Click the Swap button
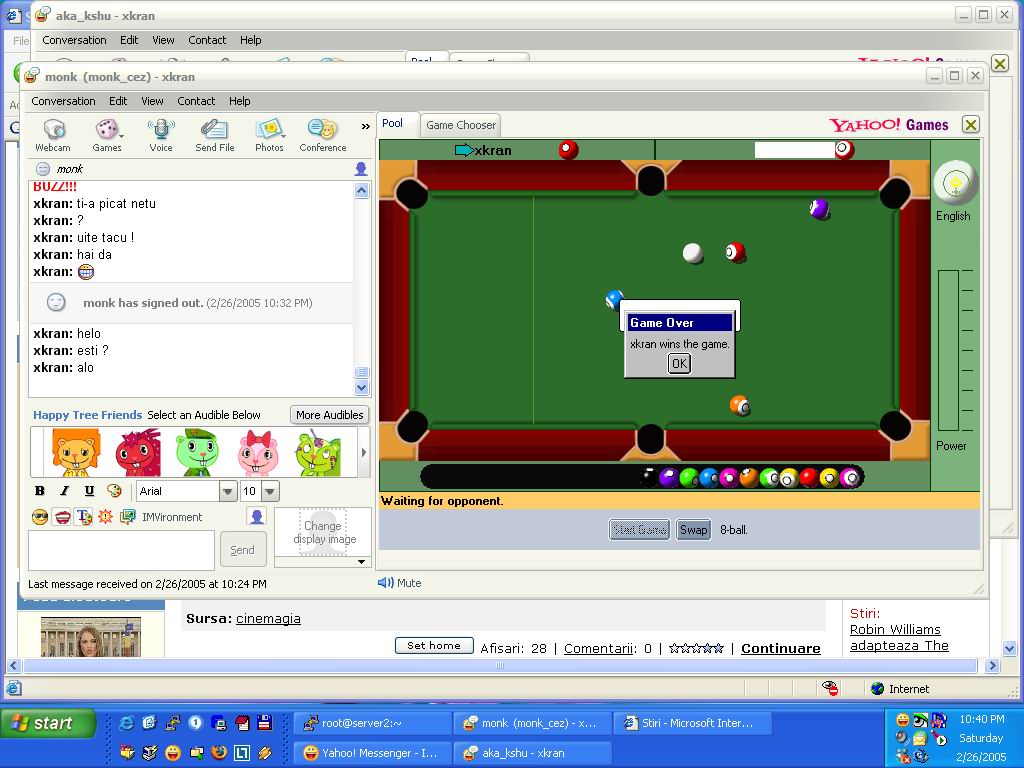 694,530
